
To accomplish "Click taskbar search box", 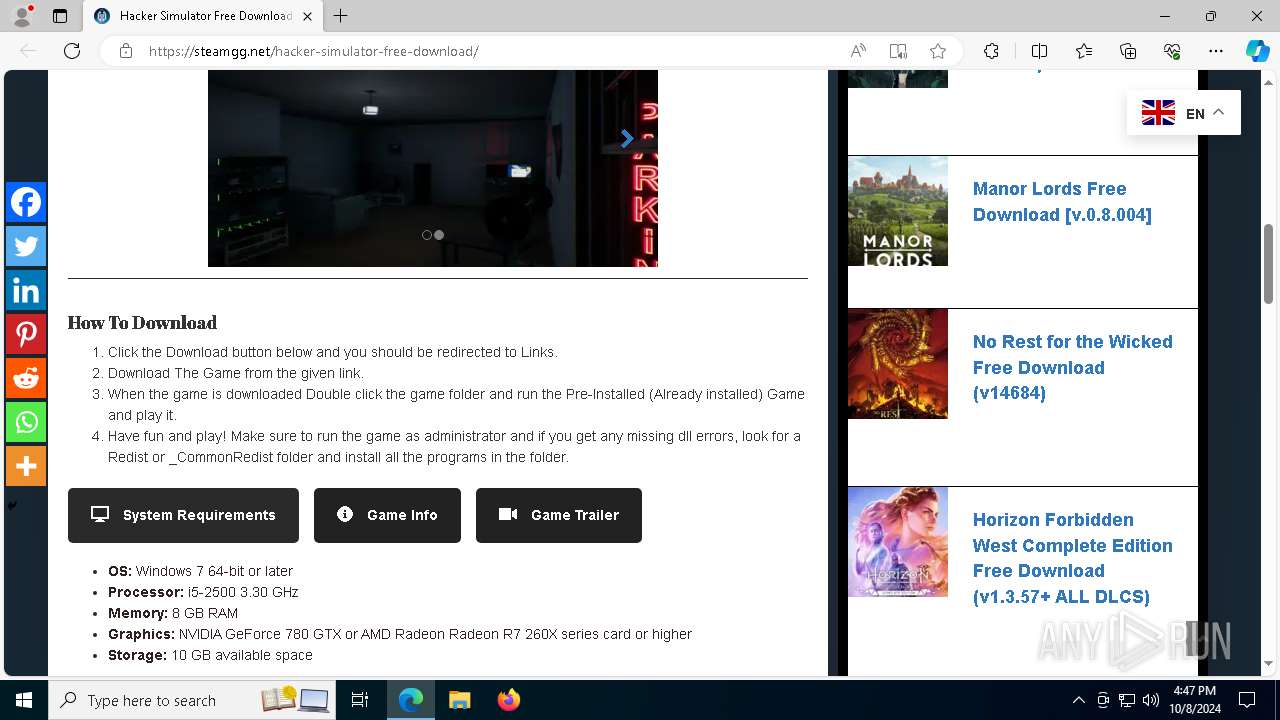I will (194, 700).
